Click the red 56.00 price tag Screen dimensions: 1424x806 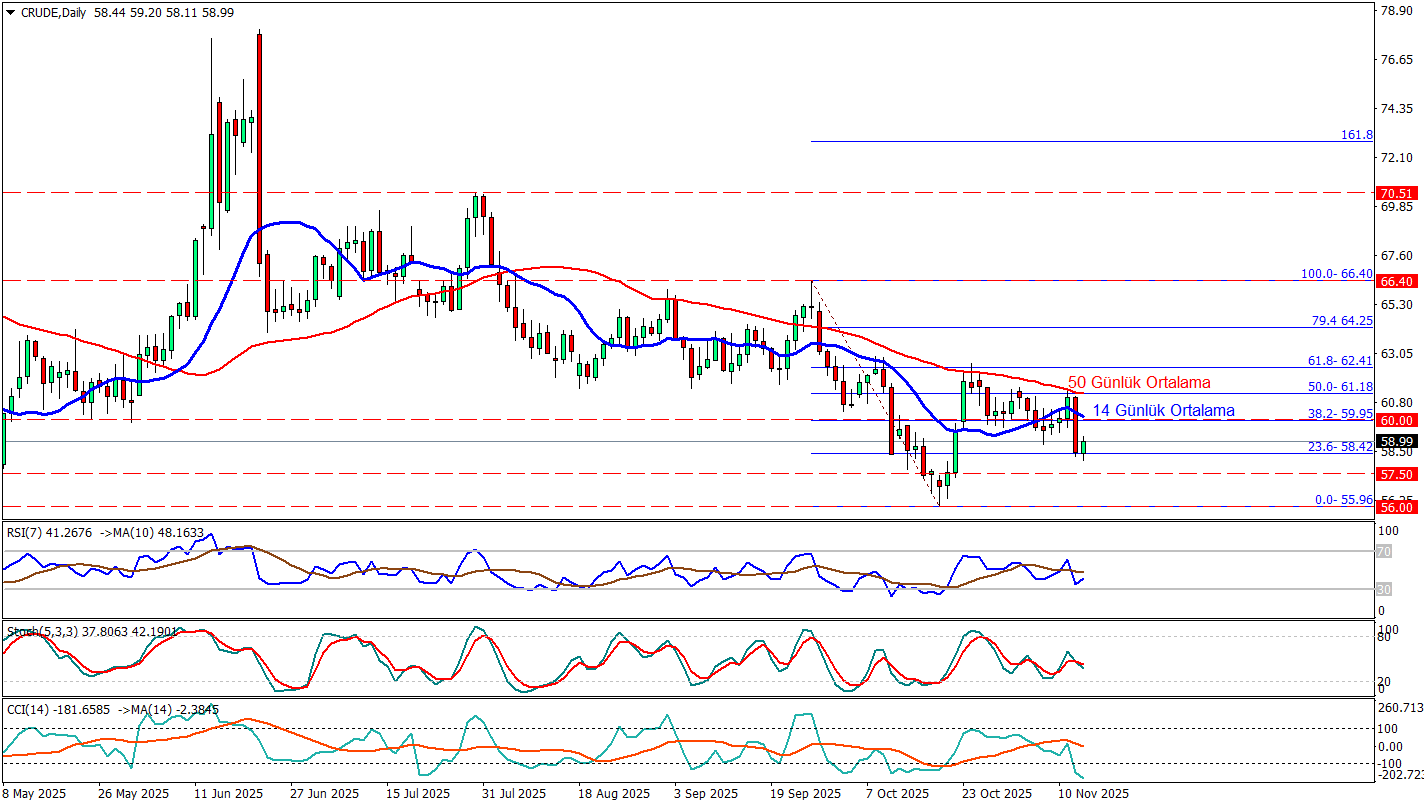1395,507
